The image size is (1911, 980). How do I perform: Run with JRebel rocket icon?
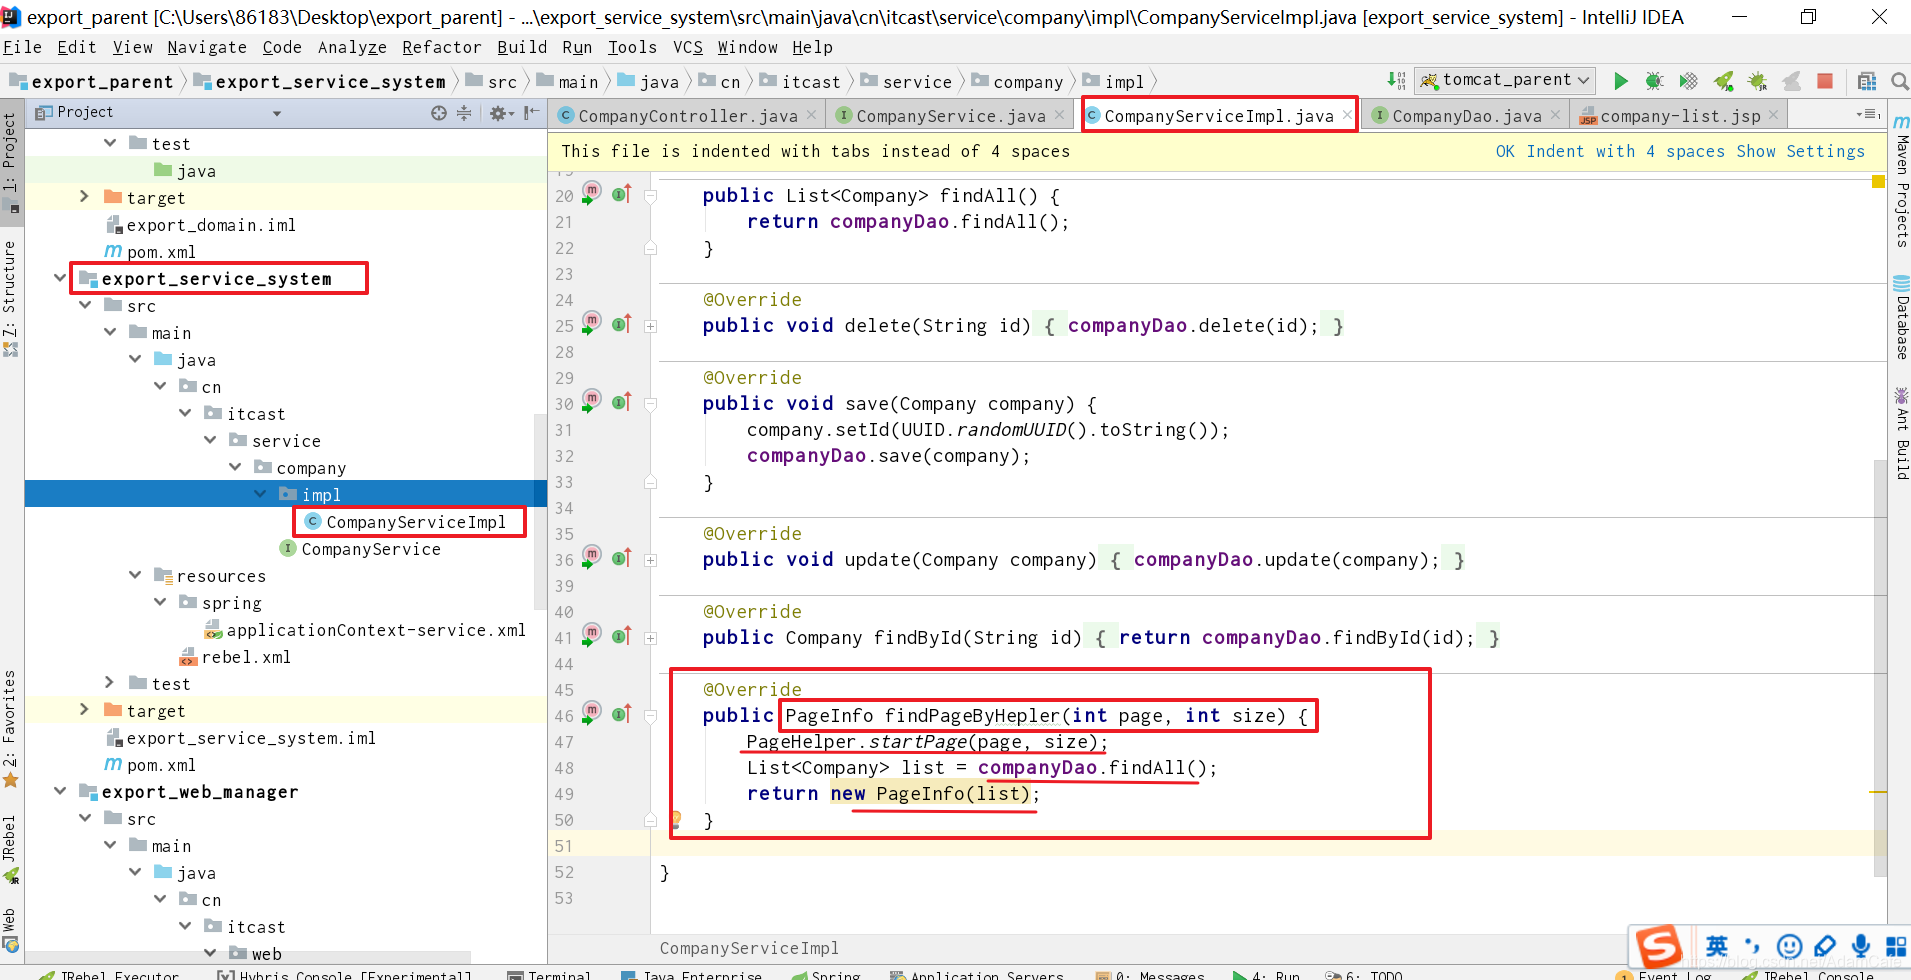1723,81
